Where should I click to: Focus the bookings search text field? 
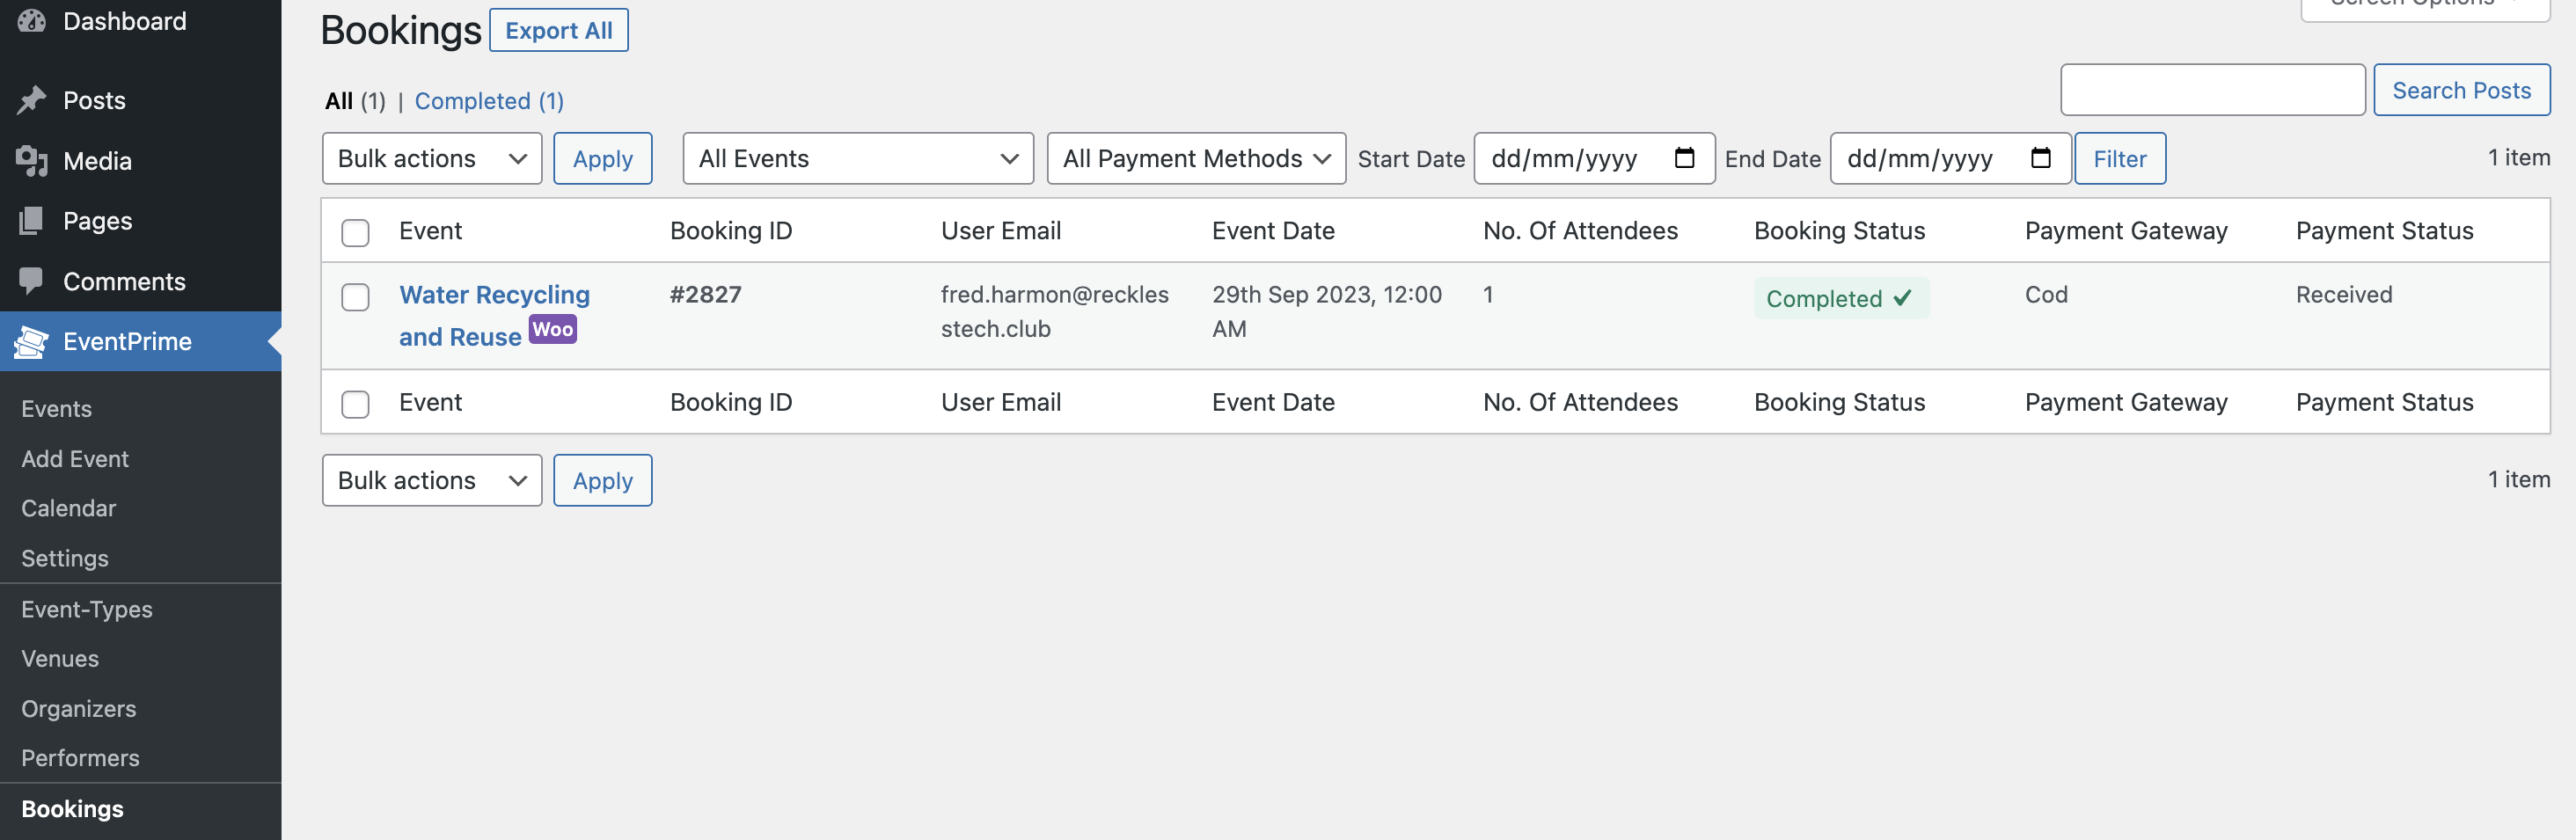tap(2212, 90)
